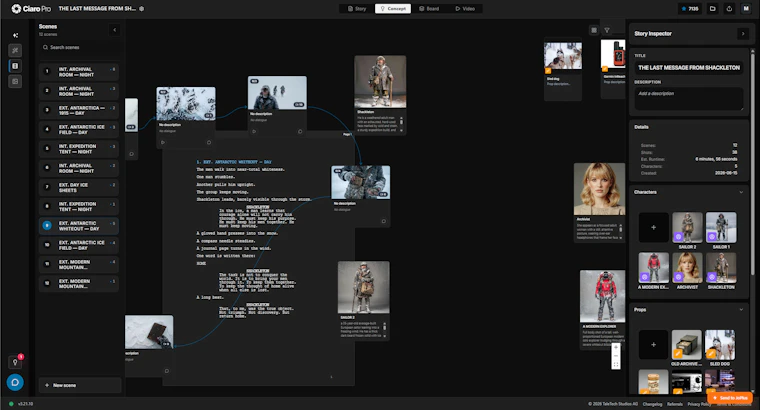This screenshot has height=410, width=760.
Task: Select A MODERN EX... character thumbnail in inspector
Action: pos(653,268)
